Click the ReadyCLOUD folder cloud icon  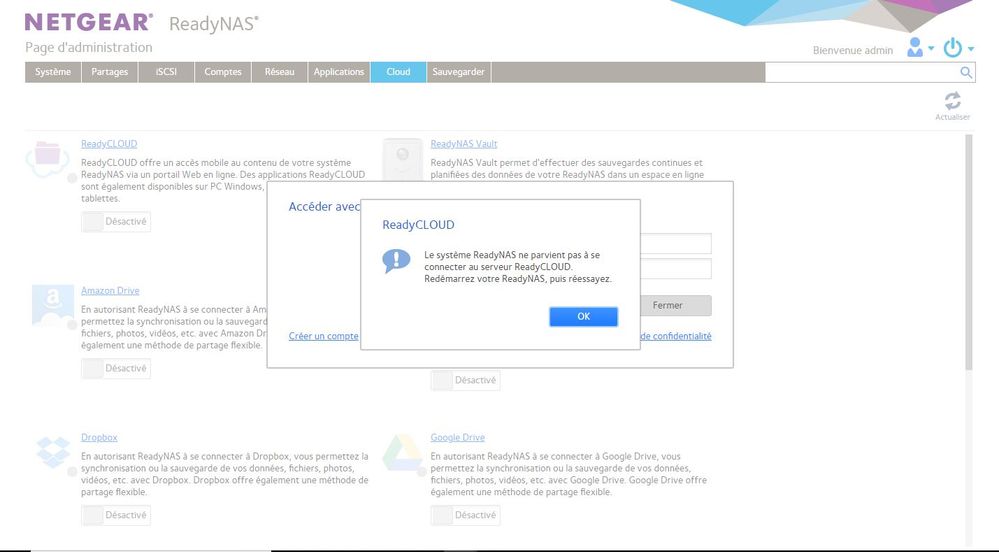[48, 159]
